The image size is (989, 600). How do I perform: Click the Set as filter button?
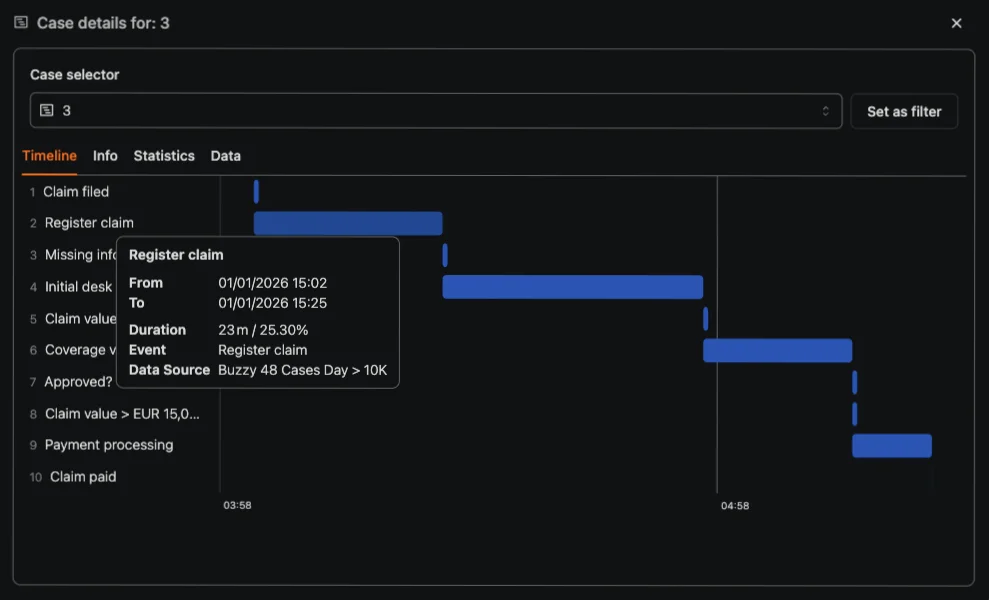click(x=904, y=112)
